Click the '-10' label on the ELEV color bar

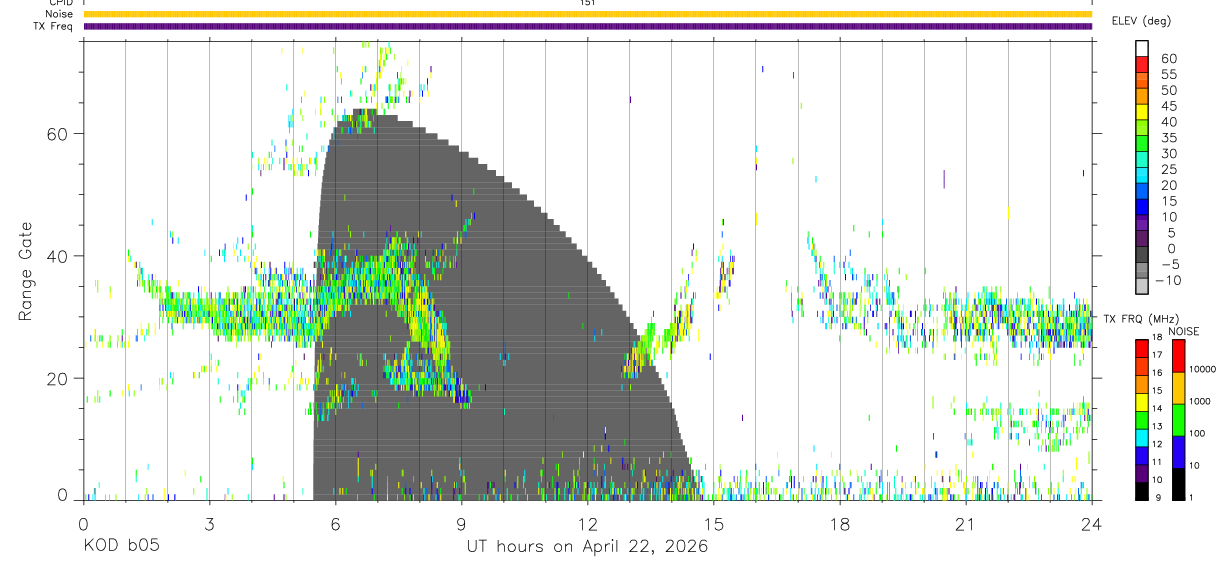pyautogui.click(x=1167, y=281)
